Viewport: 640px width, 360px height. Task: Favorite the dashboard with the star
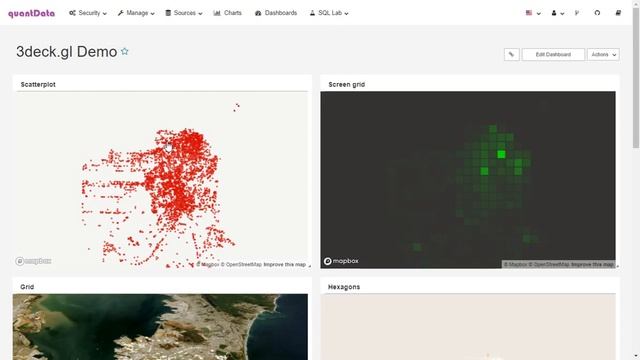coord(125,51)
